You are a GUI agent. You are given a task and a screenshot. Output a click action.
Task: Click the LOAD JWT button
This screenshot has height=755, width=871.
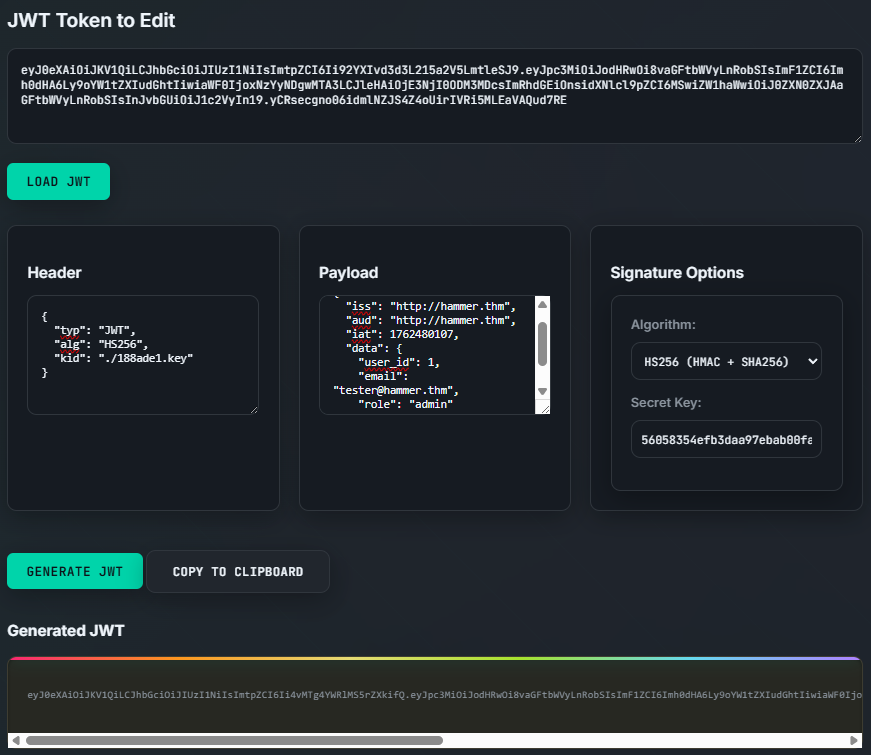coord(58,182)
